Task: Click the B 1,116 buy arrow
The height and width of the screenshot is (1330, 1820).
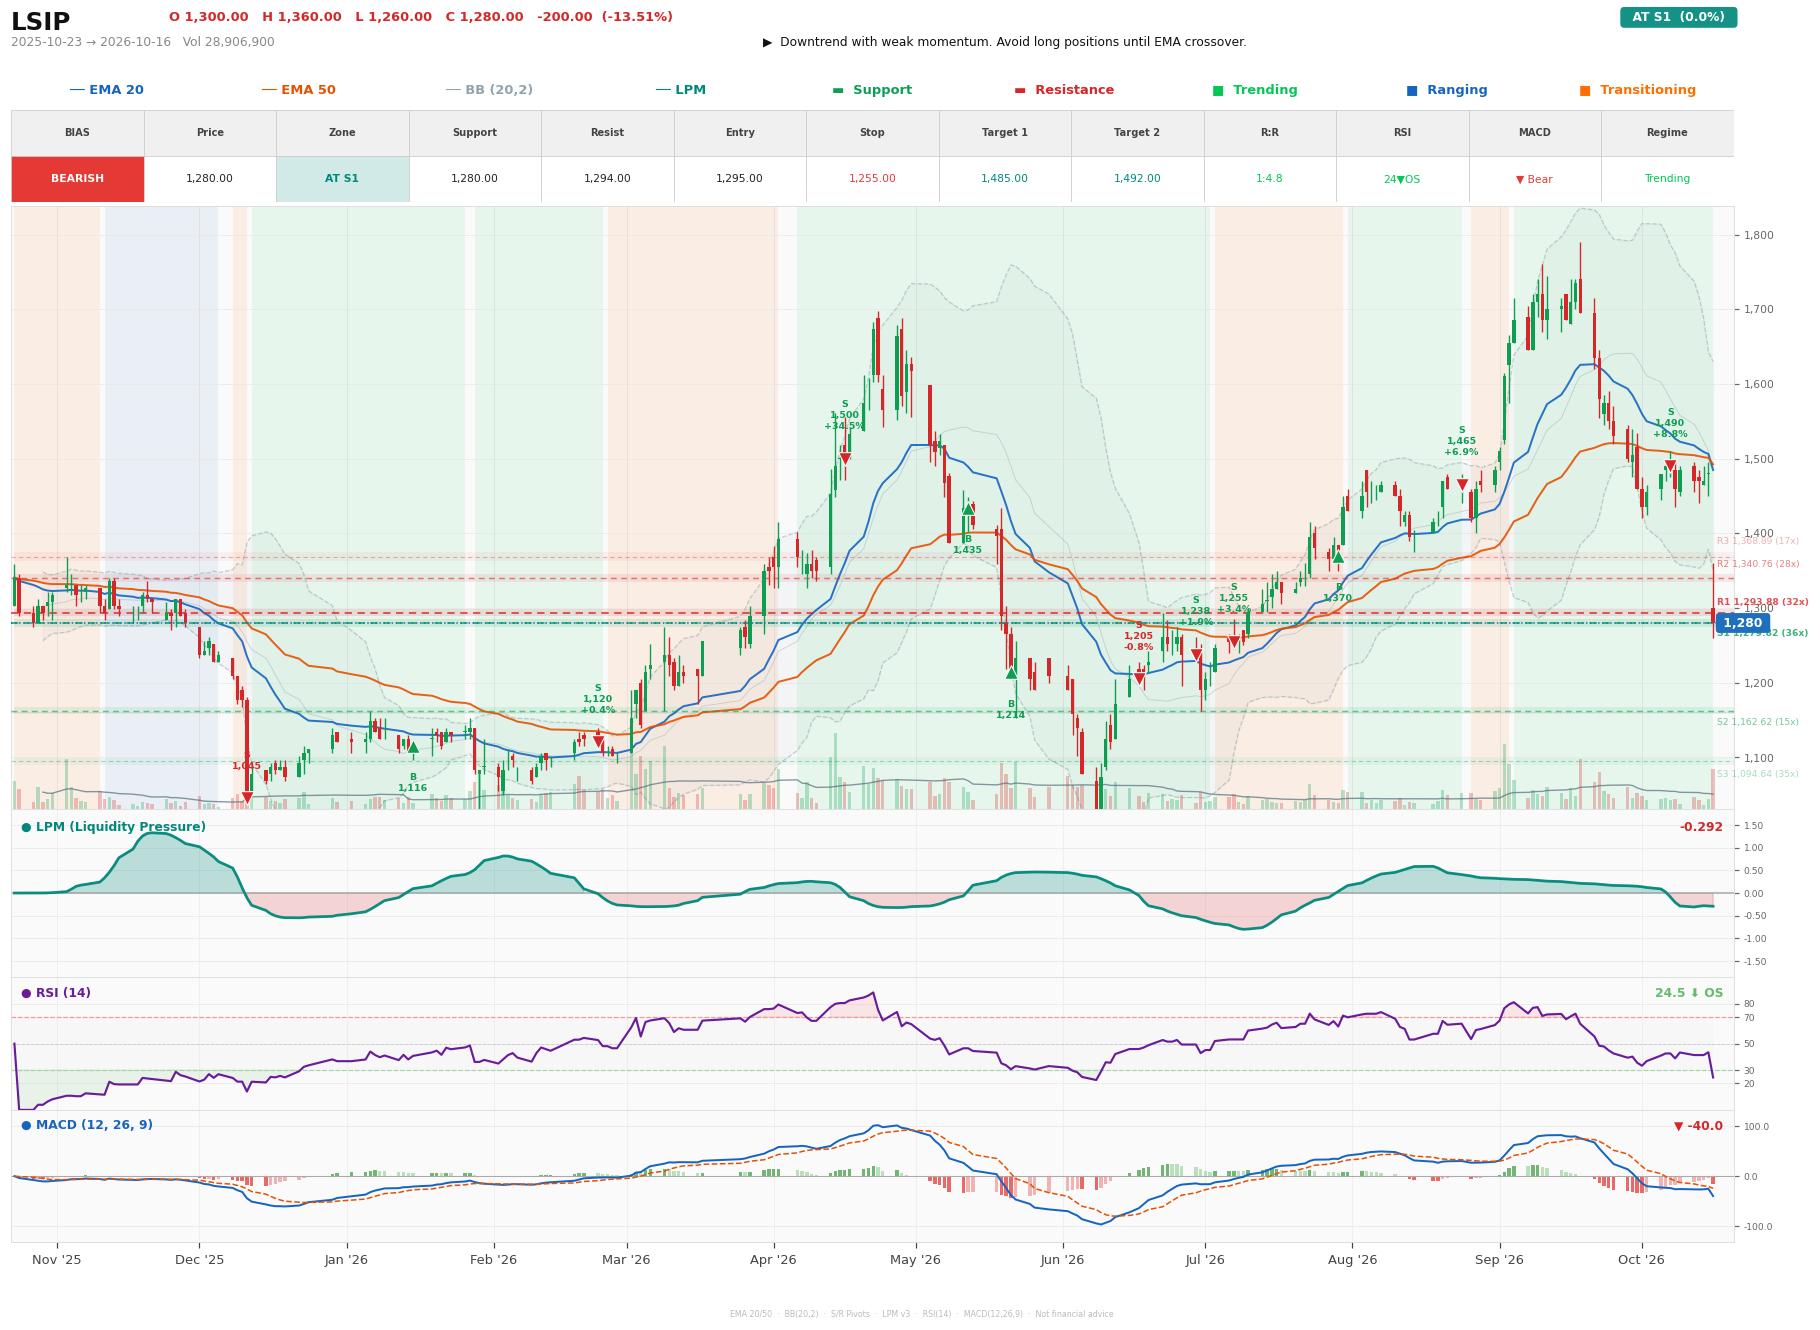Action: [413, 747]
